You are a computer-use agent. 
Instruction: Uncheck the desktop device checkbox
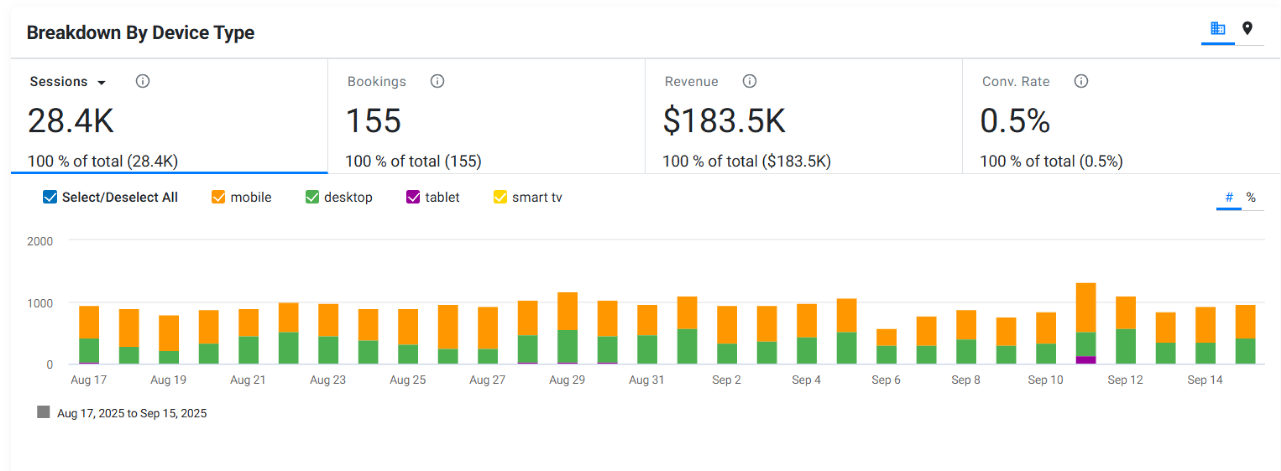pyautogui.click(x=312, y=197)
